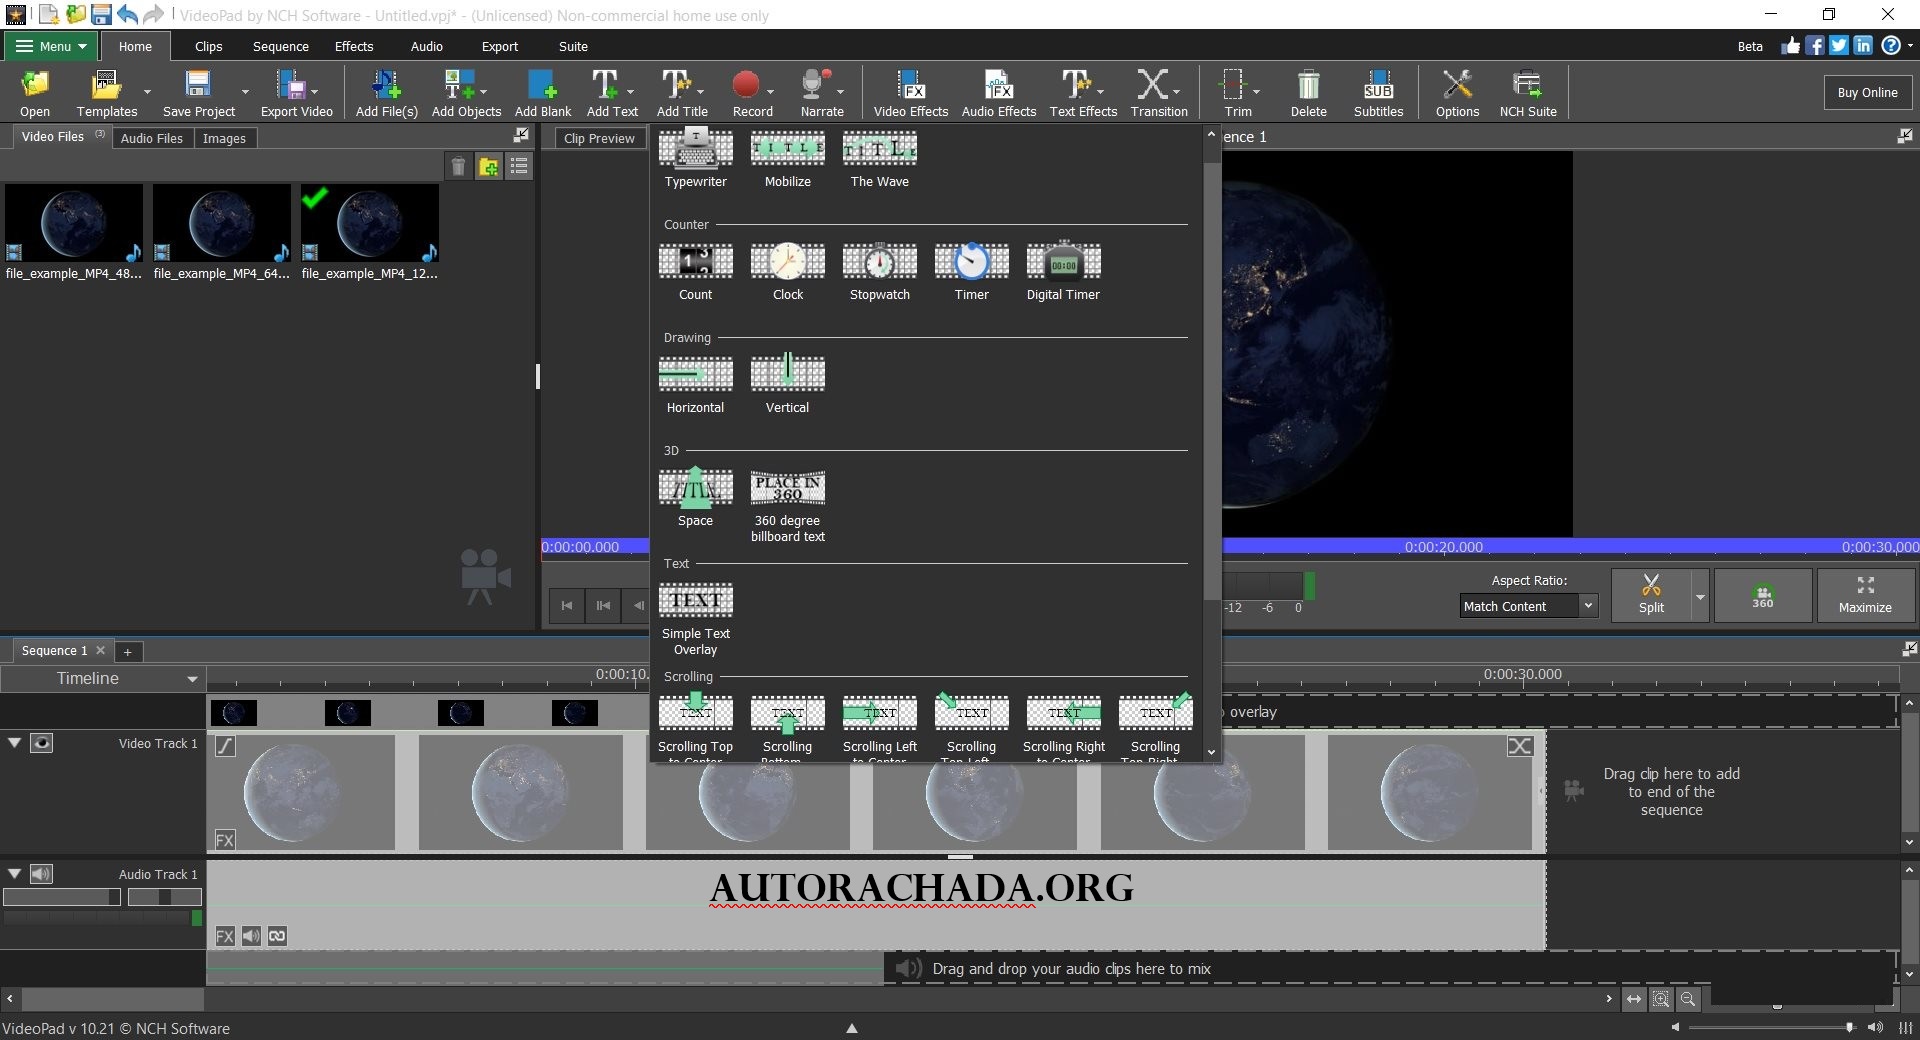Click the Audio Track 1 volume slider
1920x1040 pixels.
pos(62,897)
